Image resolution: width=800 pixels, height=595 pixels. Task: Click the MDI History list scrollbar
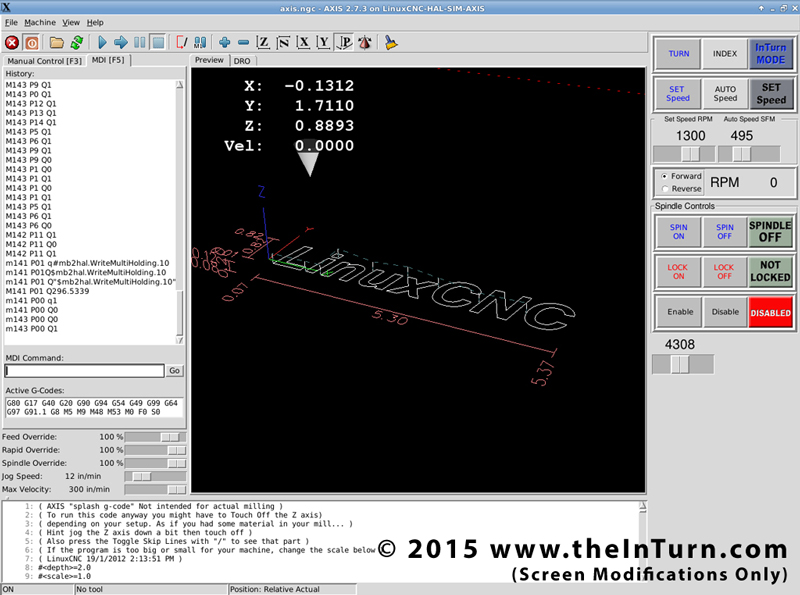tap(180, 212)
